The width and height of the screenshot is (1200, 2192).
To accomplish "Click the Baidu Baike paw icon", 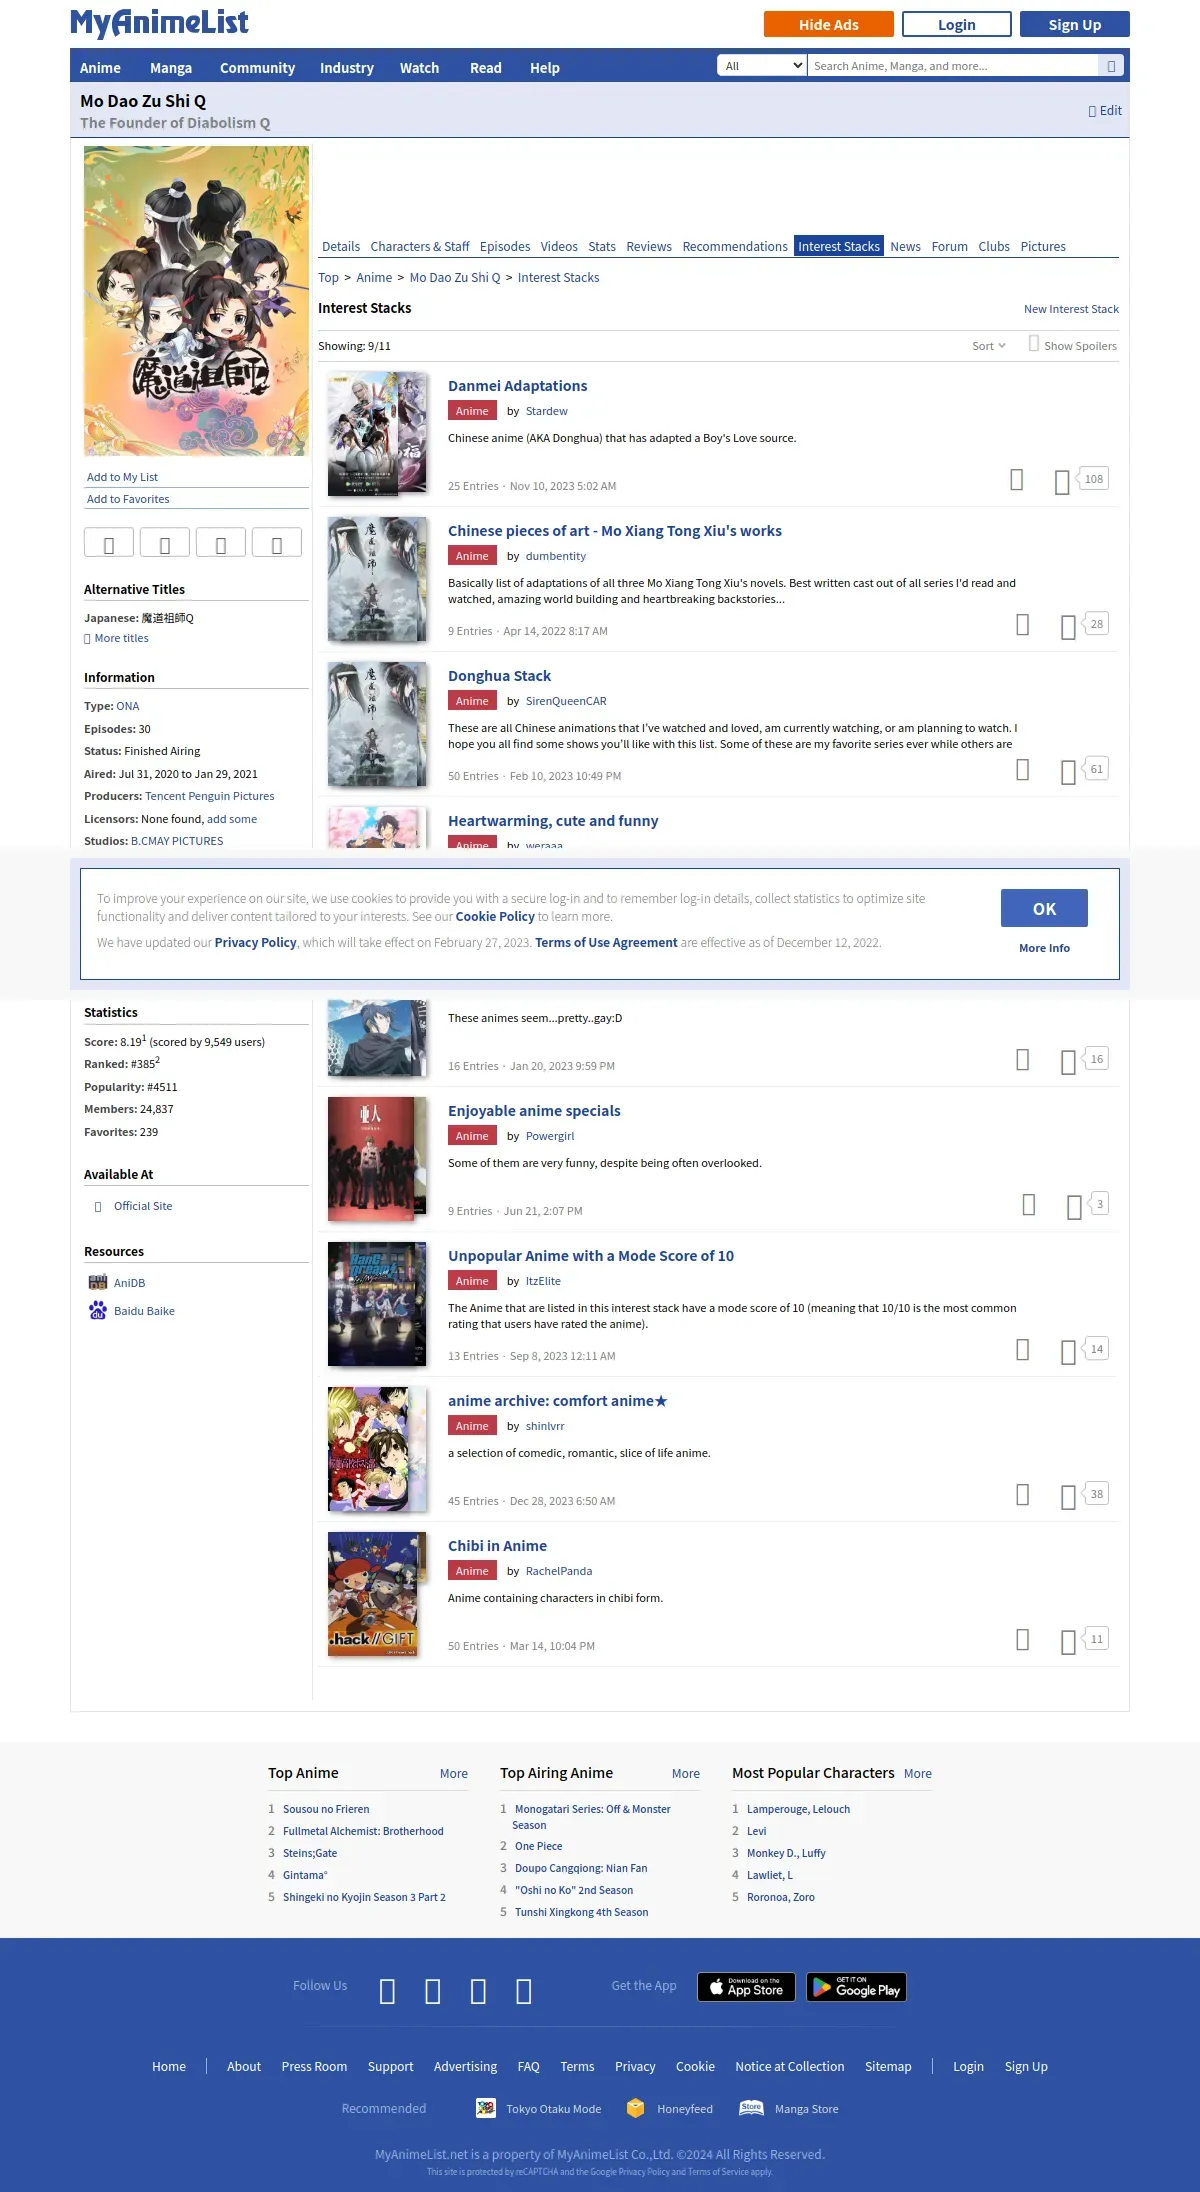I will coord(98,1310).
